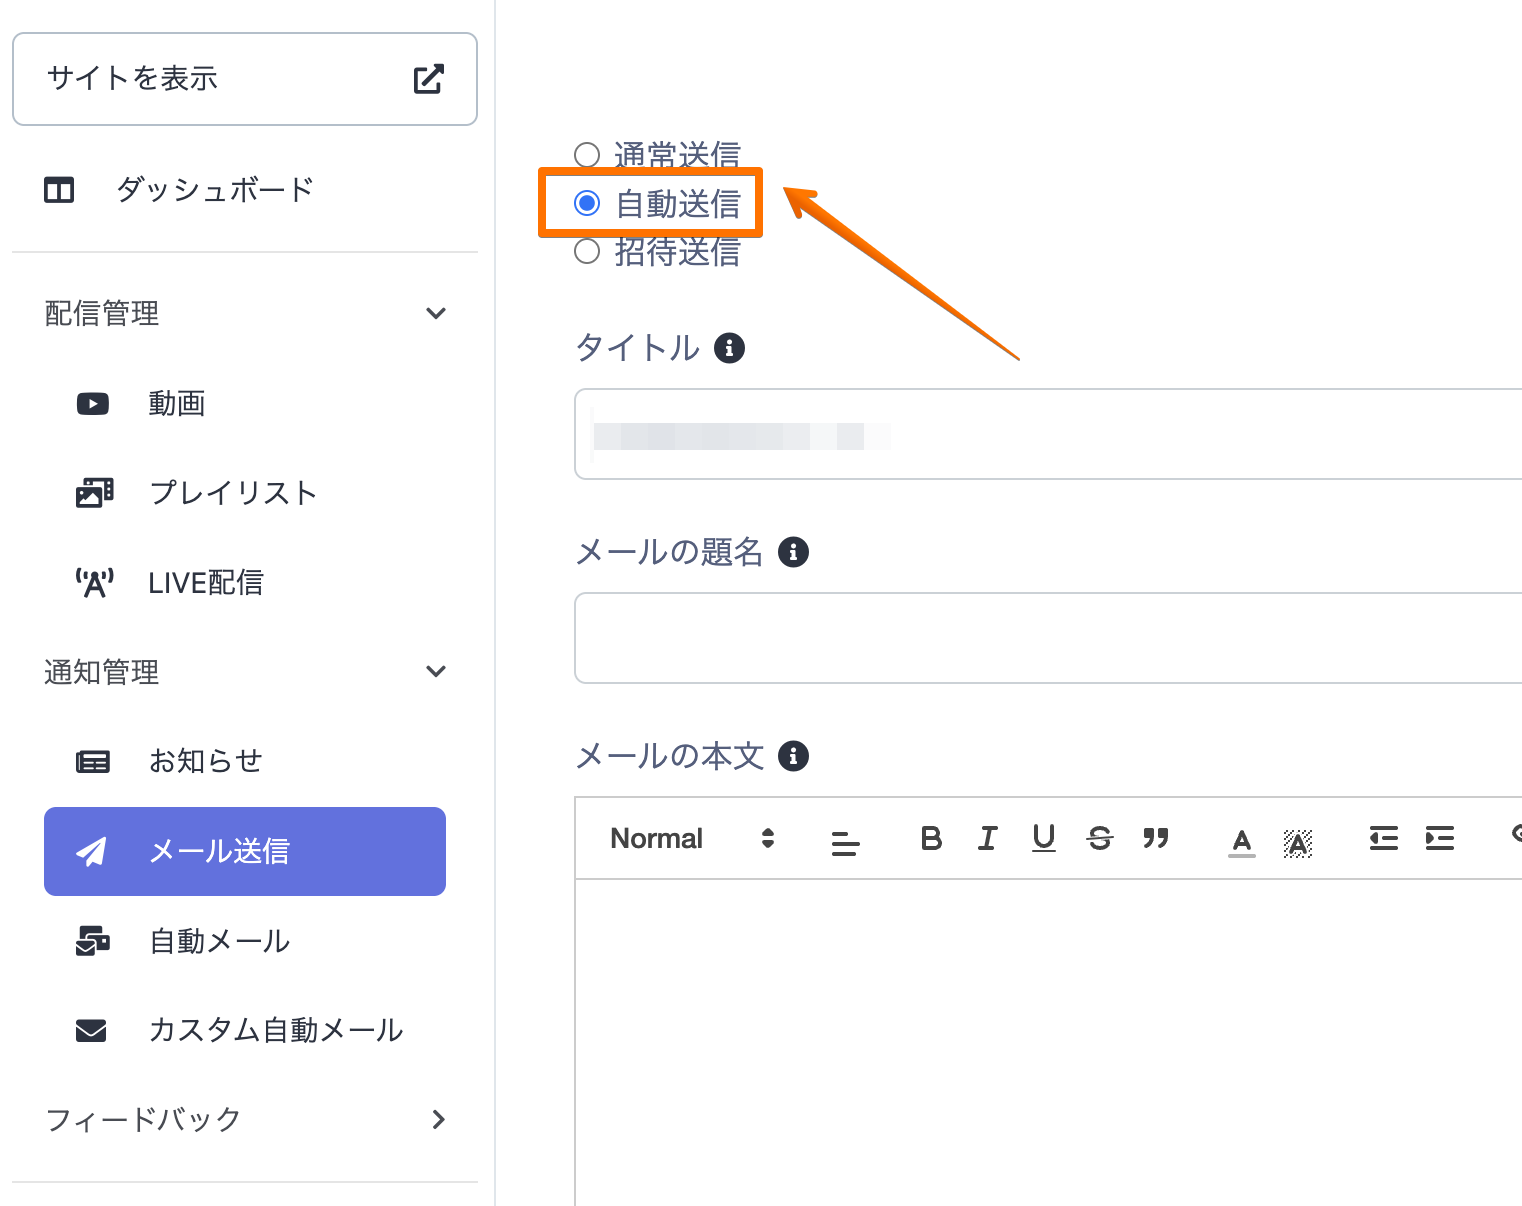Collapse the 配信管理 section
This screenshot has width=1522, height=1206.
tap(436, 313)
